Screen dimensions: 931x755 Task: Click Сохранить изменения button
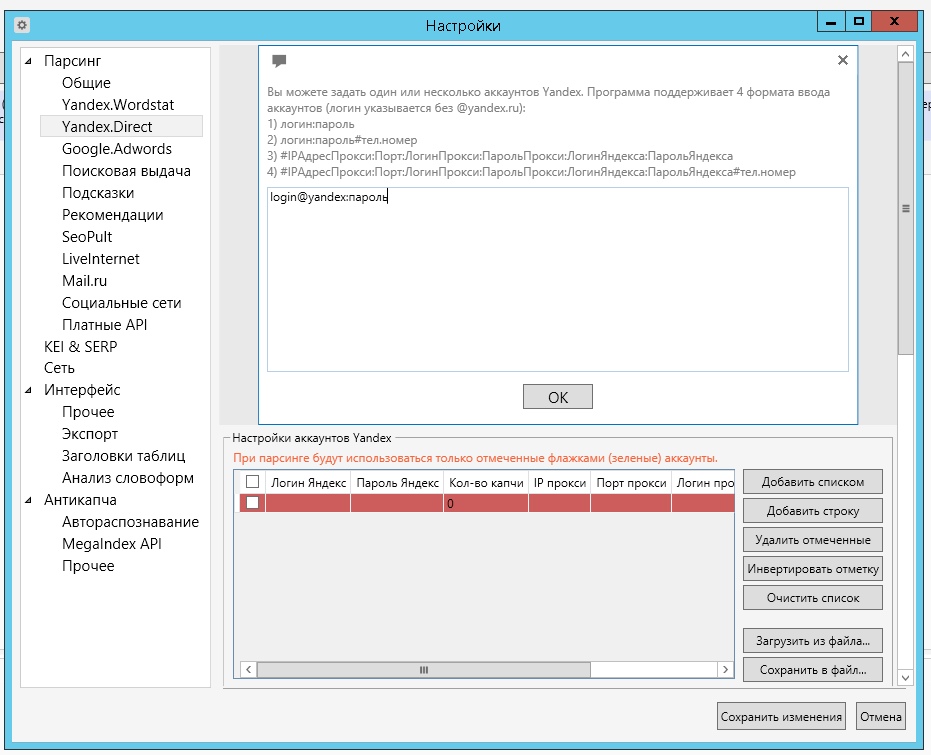(781, 716)
